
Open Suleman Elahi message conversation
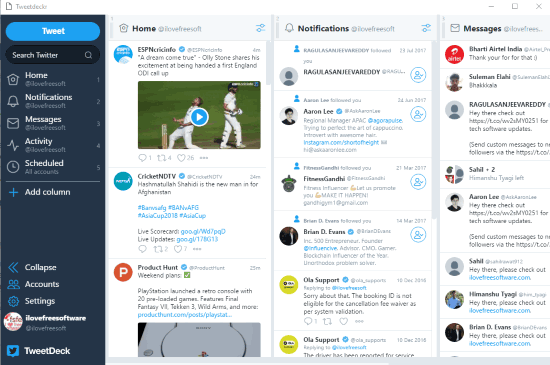pos(495,81)
